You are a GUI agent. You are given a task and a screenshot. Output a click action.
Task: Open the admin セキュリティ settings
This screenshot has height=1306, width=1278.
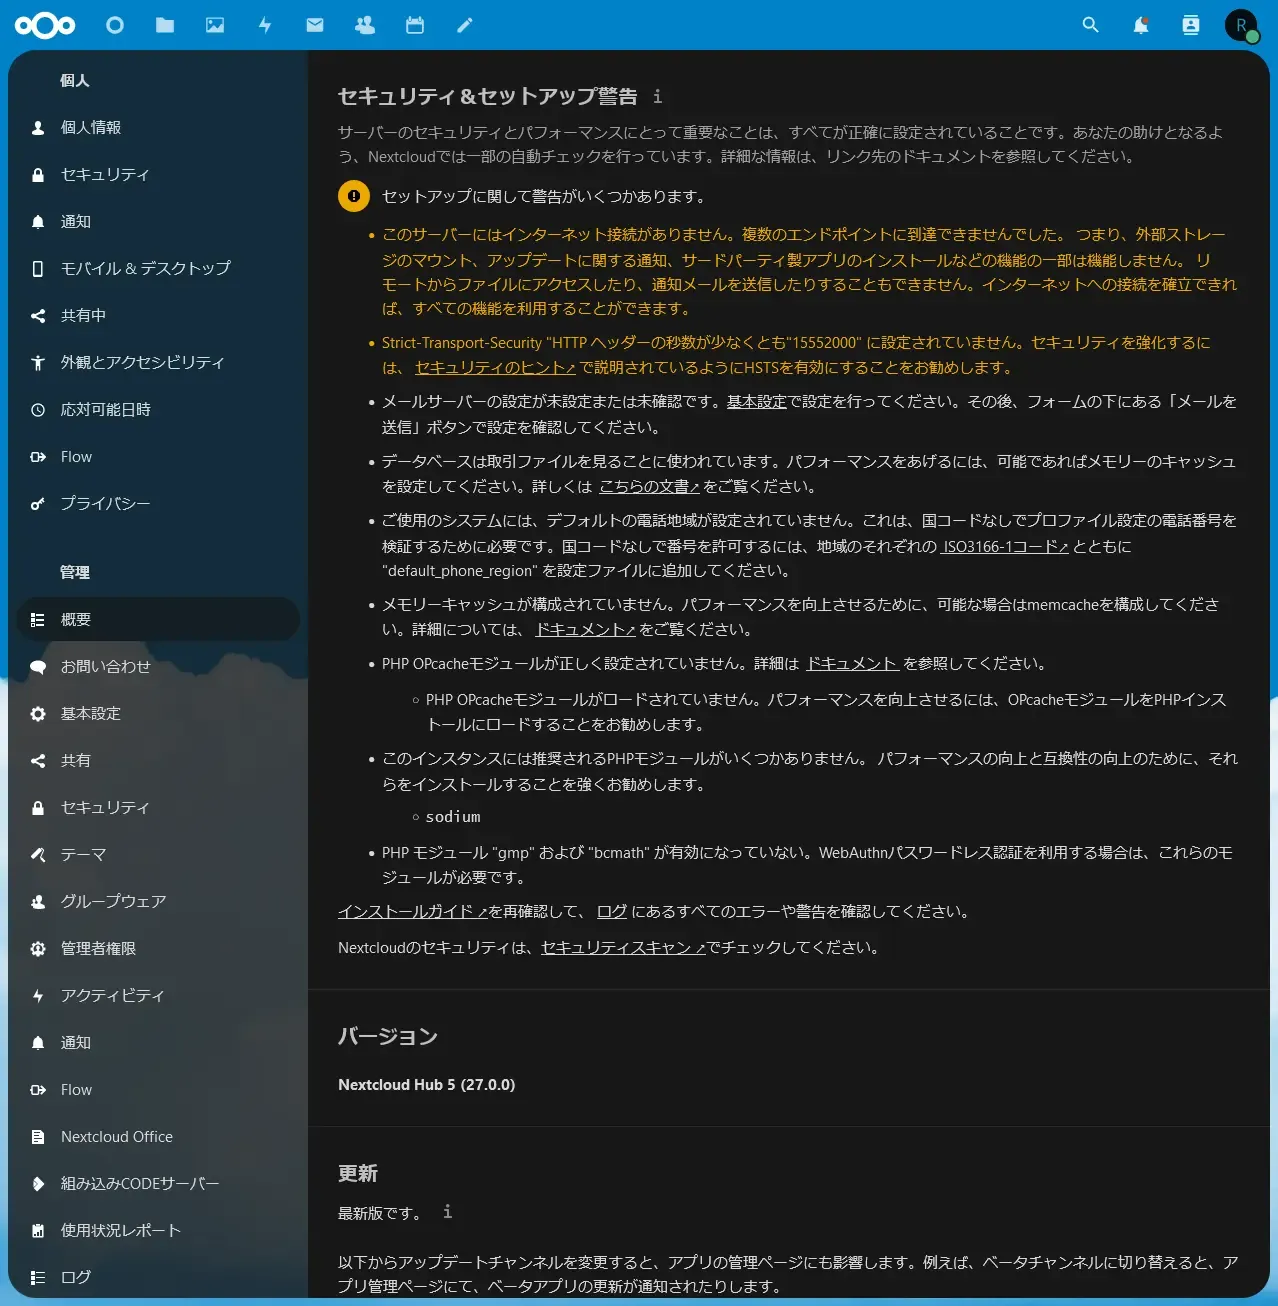tap(158, 807)
